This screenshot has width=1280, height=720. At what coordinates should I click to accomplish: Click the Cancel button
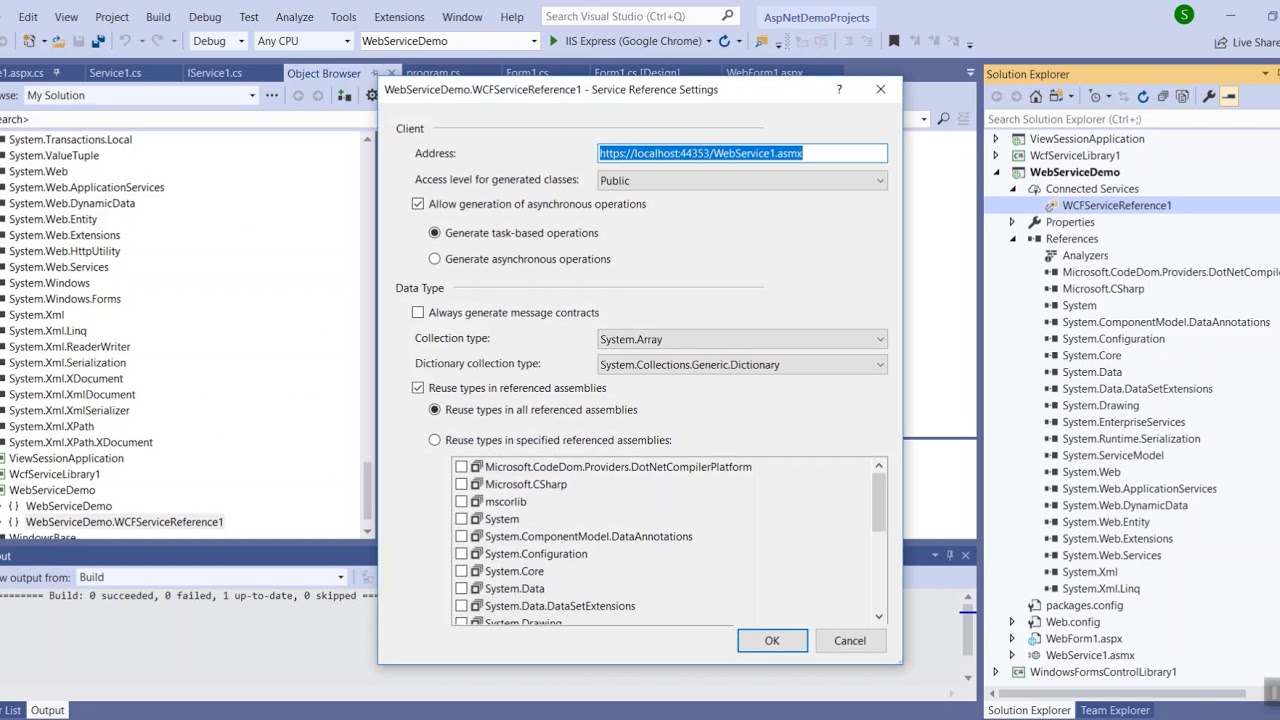(x=850, y=641)
